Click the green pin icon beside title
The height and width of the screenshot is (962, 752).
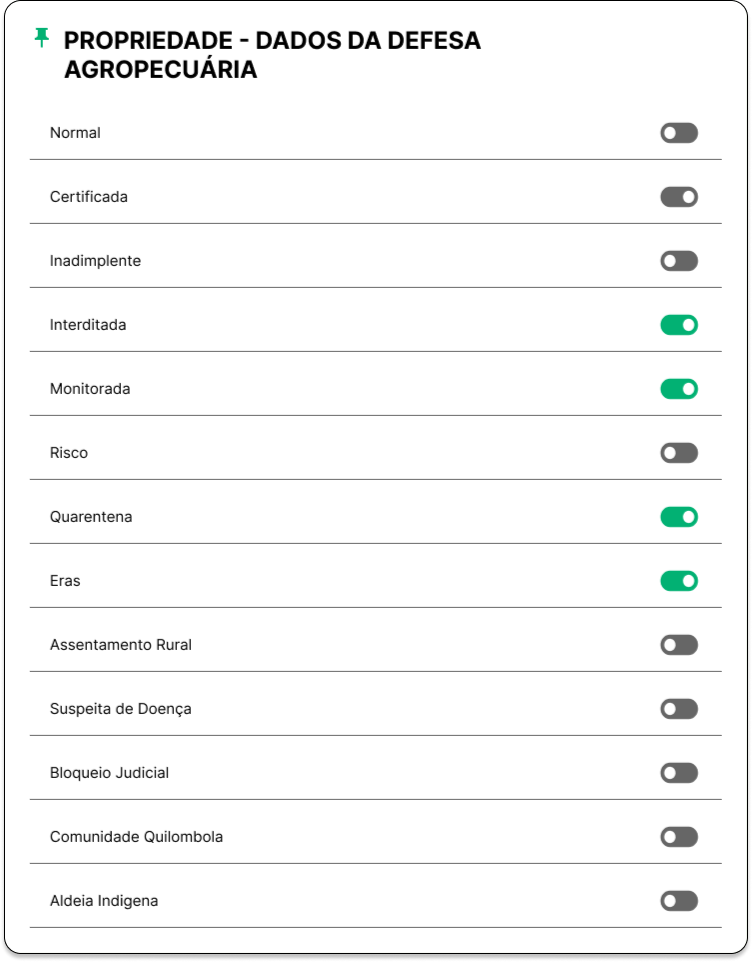coord(41,38)
